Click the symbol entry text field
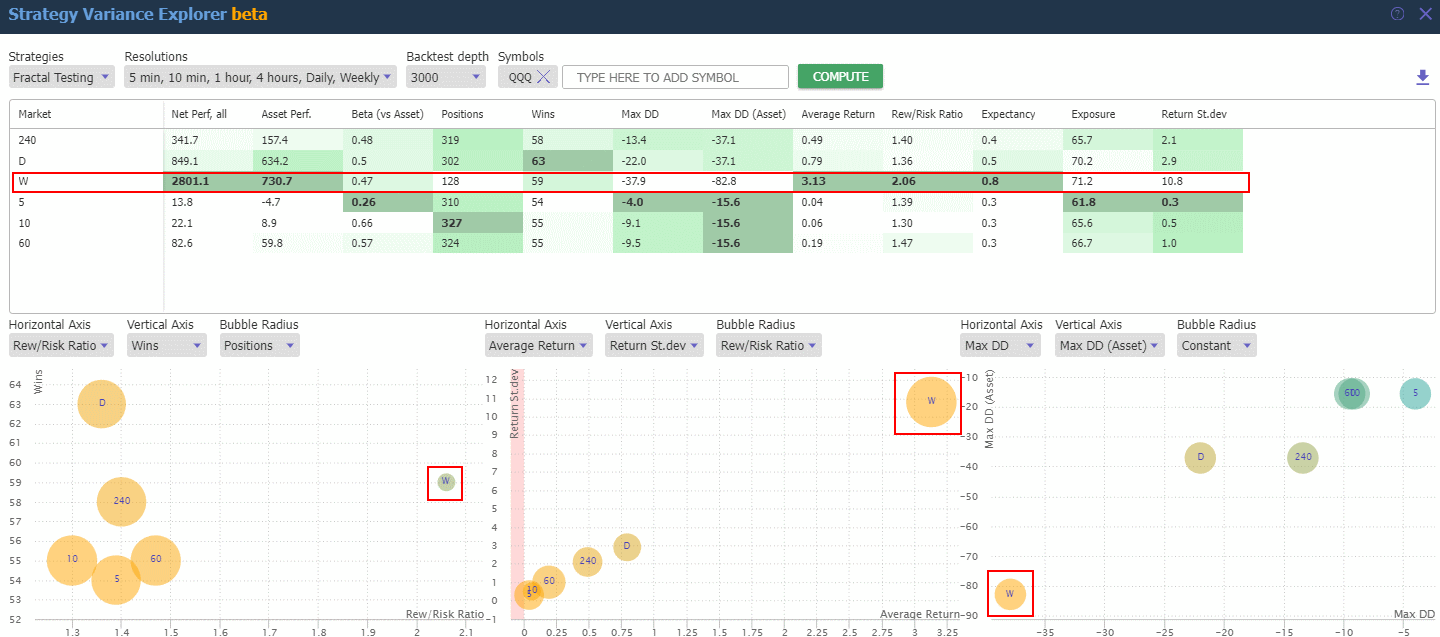The height and width of the screenshot is (637, 1440). point(675,77)
